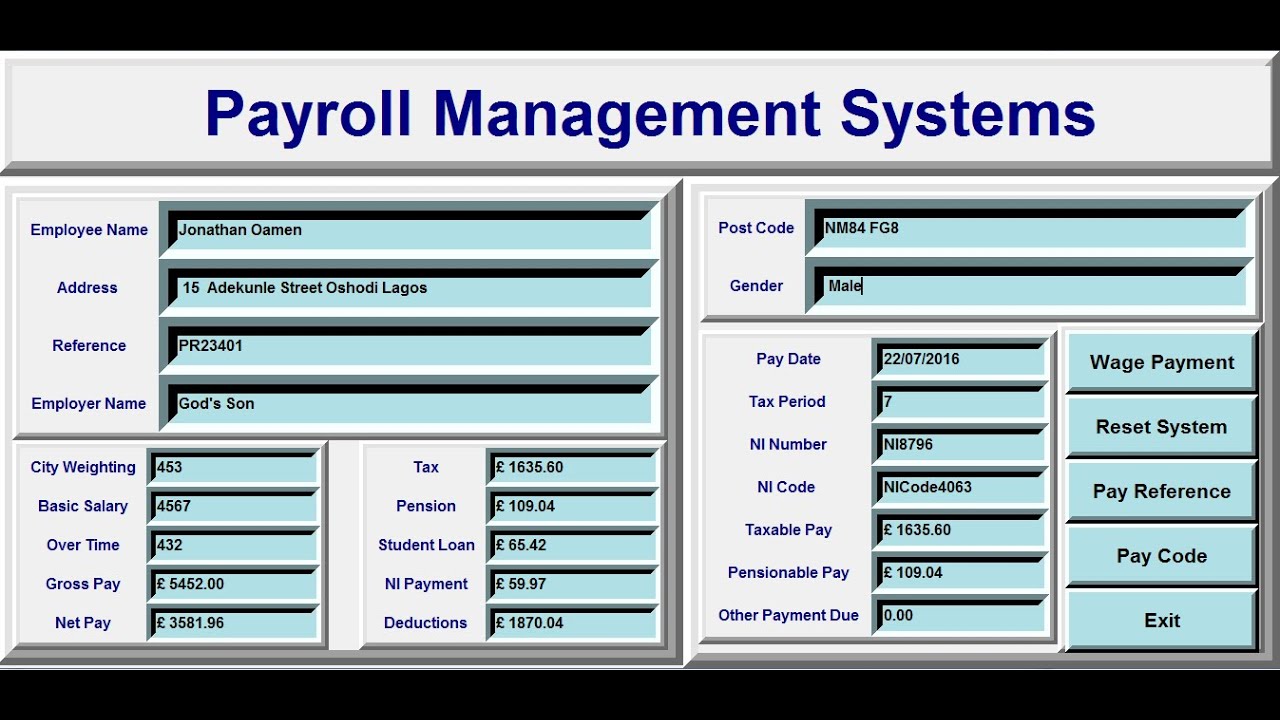1280x720 pixels.
Task: Click the Employee Name label
Action: click(89, 230)
